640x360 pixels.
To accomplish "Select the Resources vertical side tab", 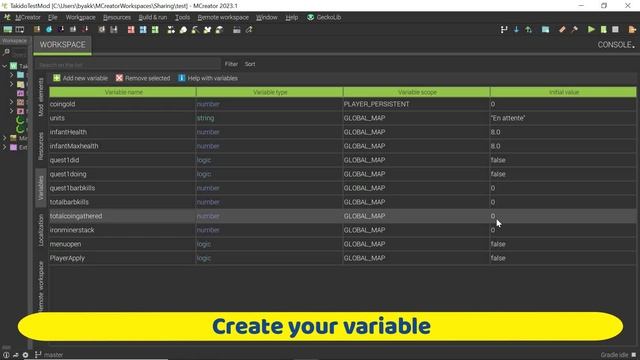I will 41,146.
